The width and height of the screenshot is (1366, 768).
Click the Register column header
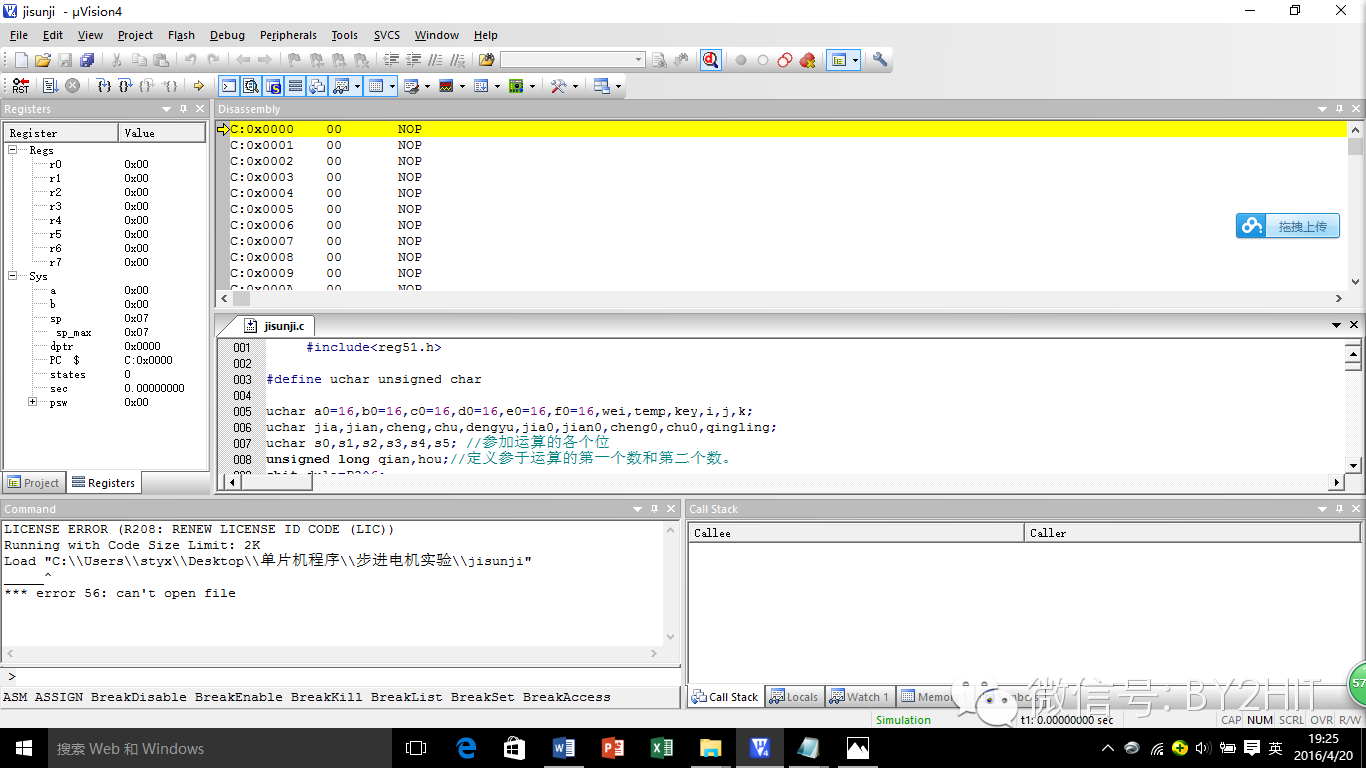tap(62, 132)
